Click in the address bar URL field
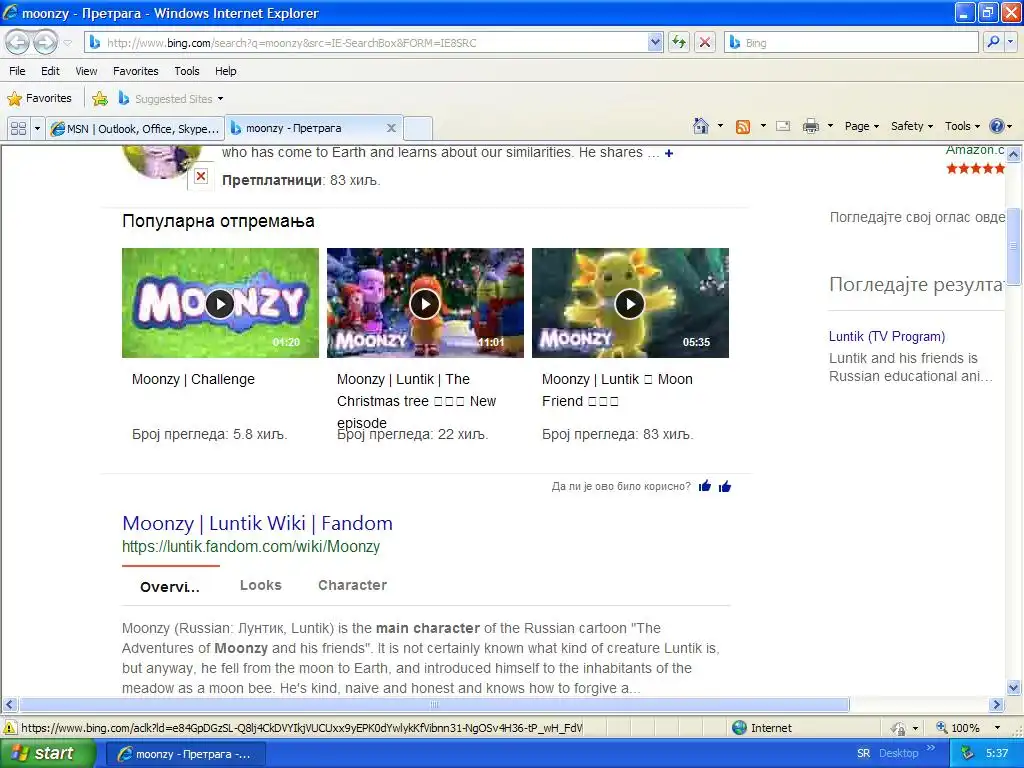1024x768 pixels. (x=366, y=42)
